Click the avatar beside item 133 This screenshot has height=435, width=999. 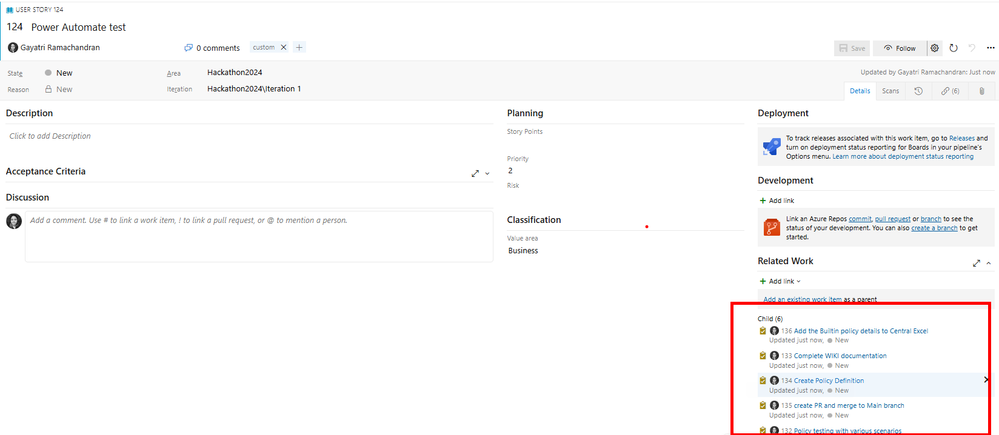(774, 355)
